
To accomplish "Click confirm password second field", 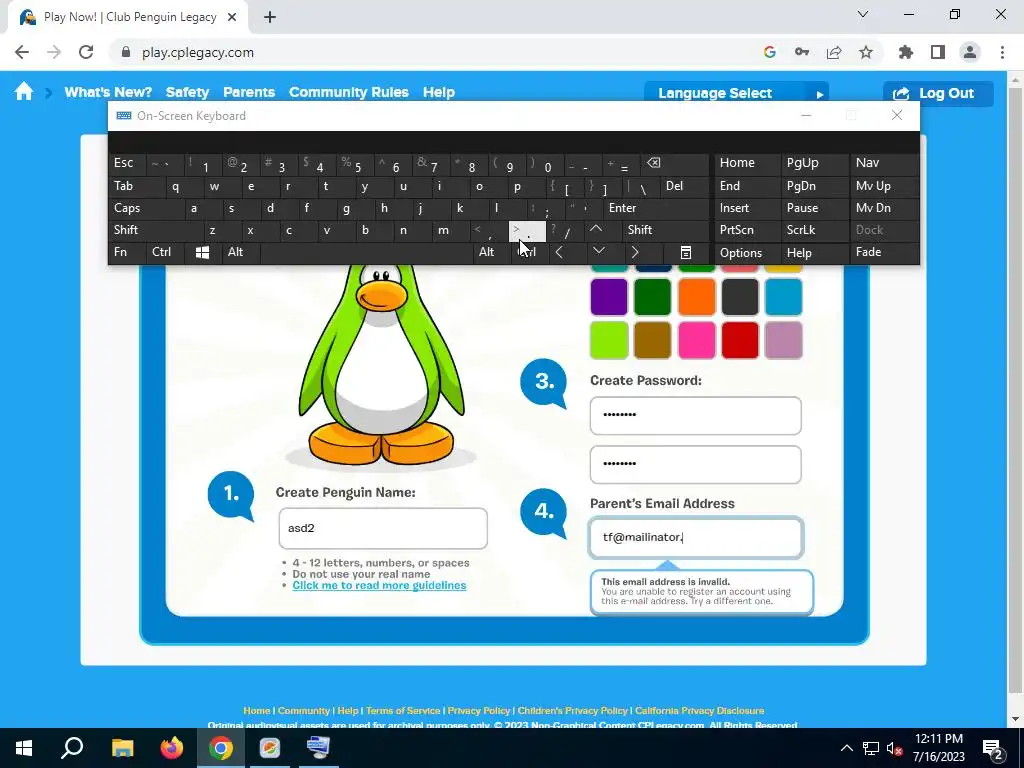I will pos(696,464).
